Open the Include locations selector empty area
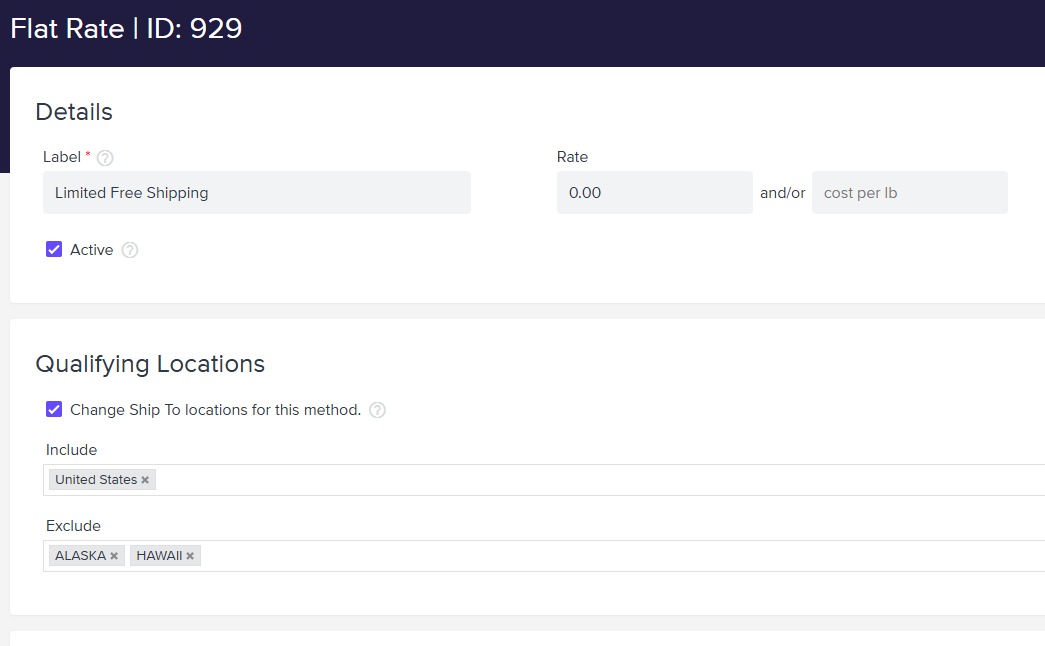 click(x=600, y=480)
